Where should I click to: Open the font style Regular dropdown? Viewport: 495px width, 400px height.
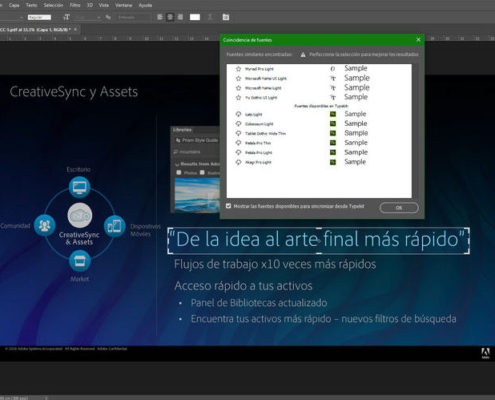(x=39, y=17)
